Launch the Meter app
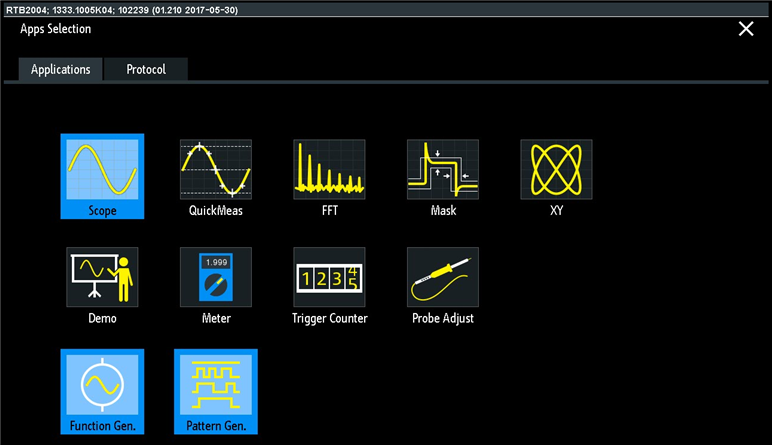 (216, 286)
